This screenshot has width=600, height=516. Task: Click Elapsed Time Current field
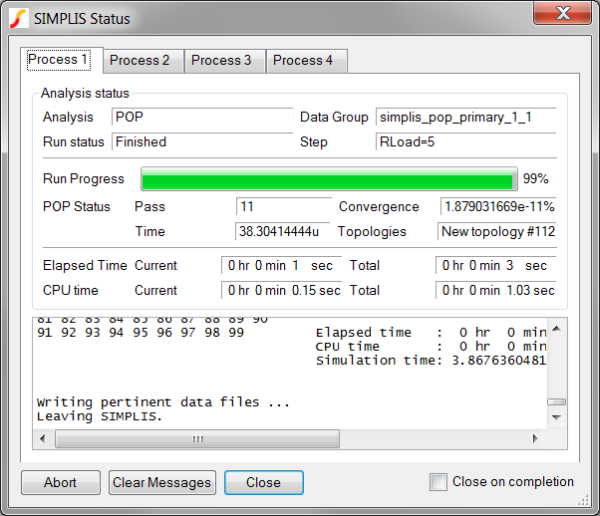point(281,265)
